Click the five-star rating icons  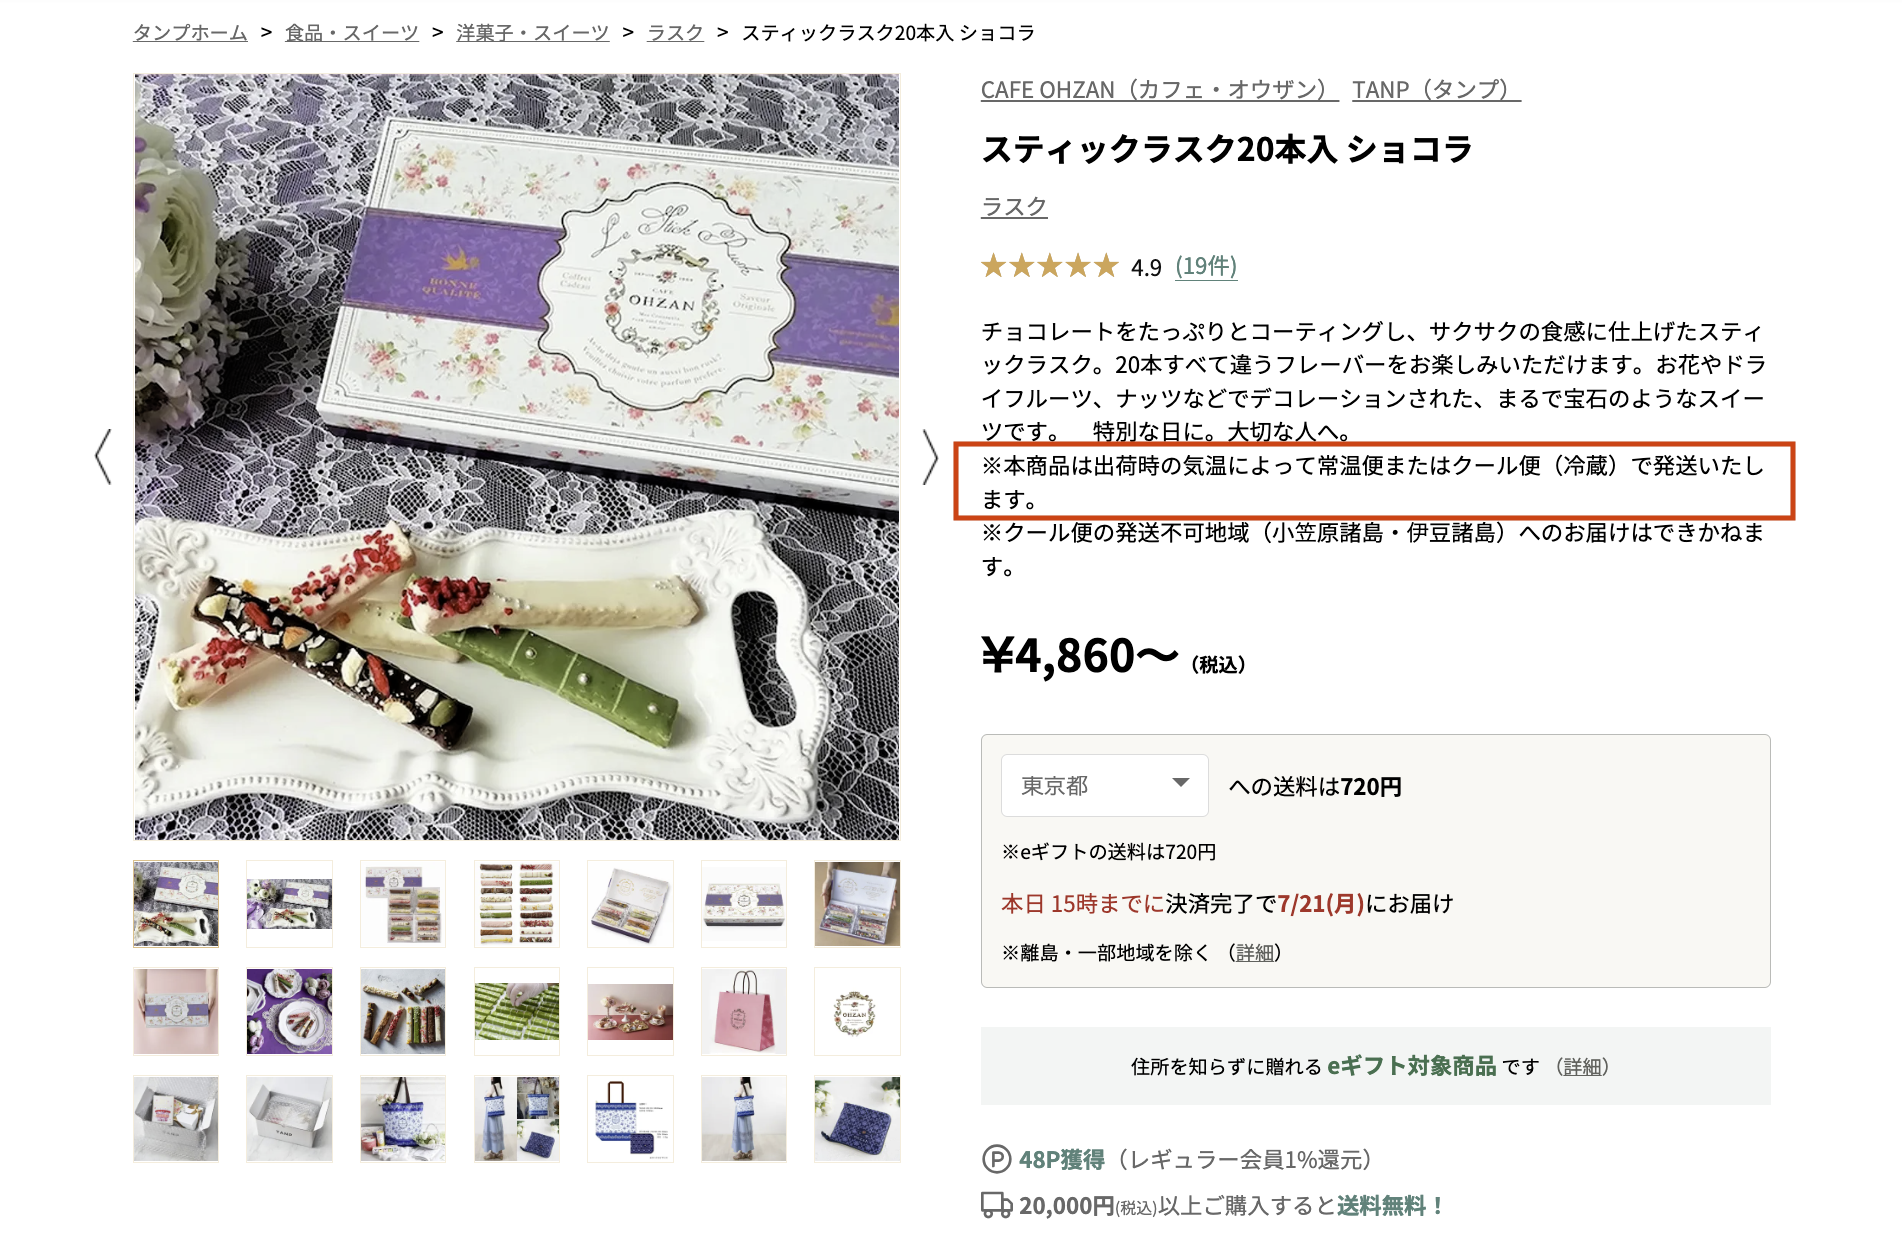click(x=1049, y=266)
